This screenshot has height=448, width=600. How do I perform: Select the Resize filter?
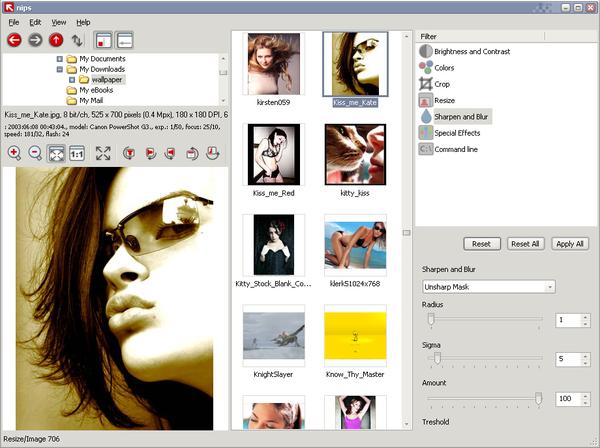pyautogui.click(x=437, y=101)
